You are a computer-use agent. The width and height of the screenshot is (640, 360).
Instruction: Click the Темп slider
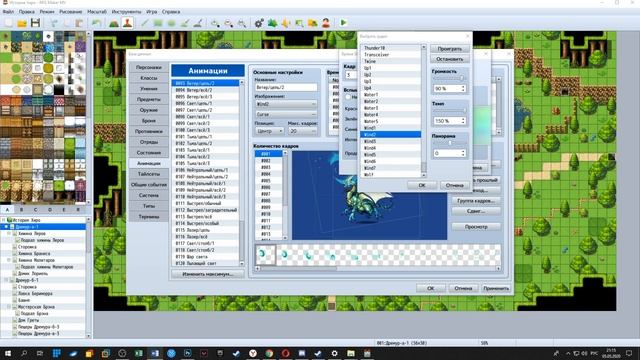pos(449,111)
